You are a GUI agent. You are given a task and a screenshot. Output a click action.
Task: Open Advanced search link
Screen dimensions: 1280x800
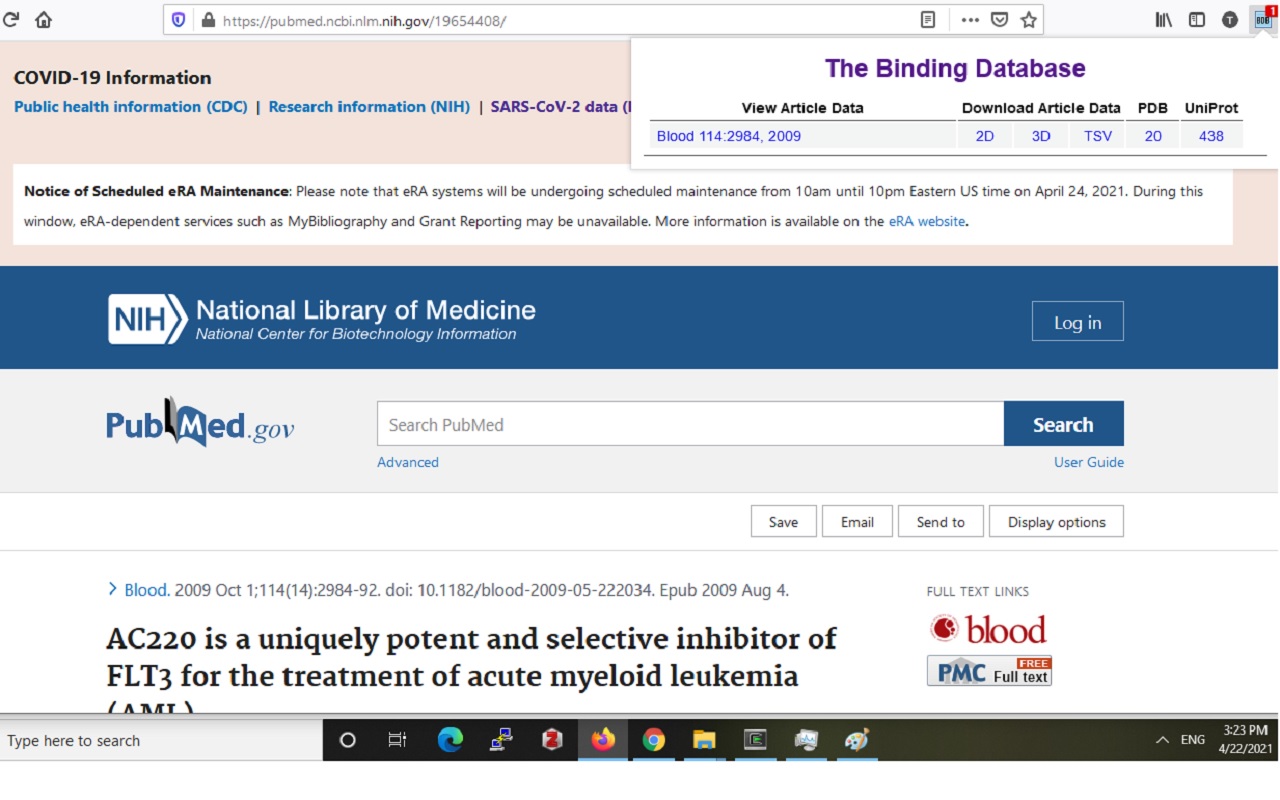pyautogui.click(x=408, y=462)
